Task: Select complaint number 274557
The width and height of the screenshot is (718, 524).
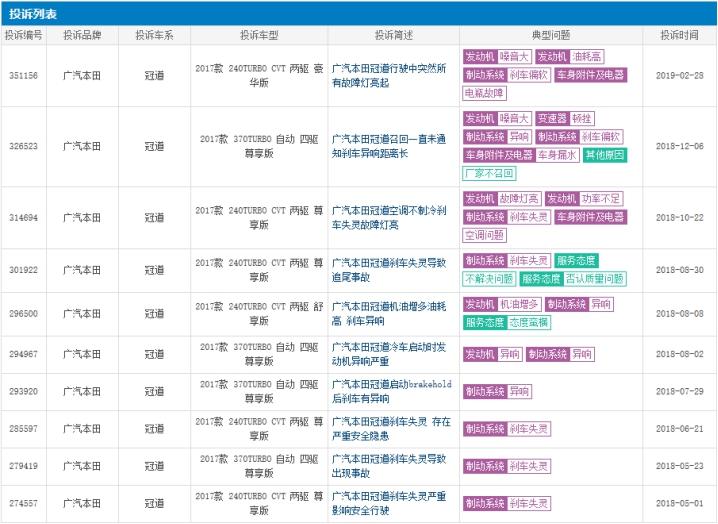Action: coord(23,503)
